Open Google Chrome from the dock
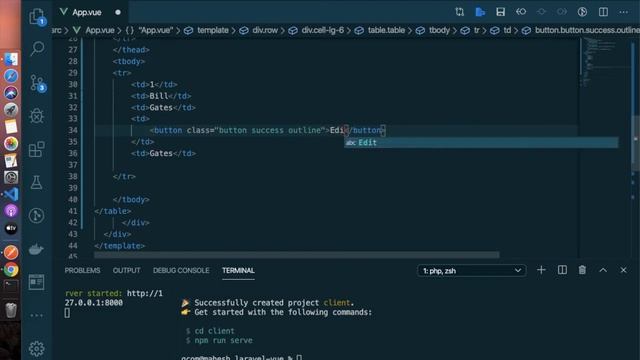Viewport: 640px width, 360px height. click(11, 270)
